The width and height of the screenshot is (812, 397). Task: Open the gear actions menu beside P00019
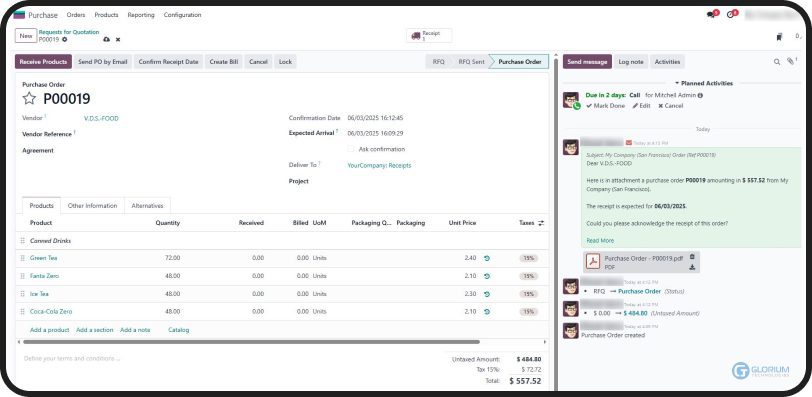(x=65, y=39)
